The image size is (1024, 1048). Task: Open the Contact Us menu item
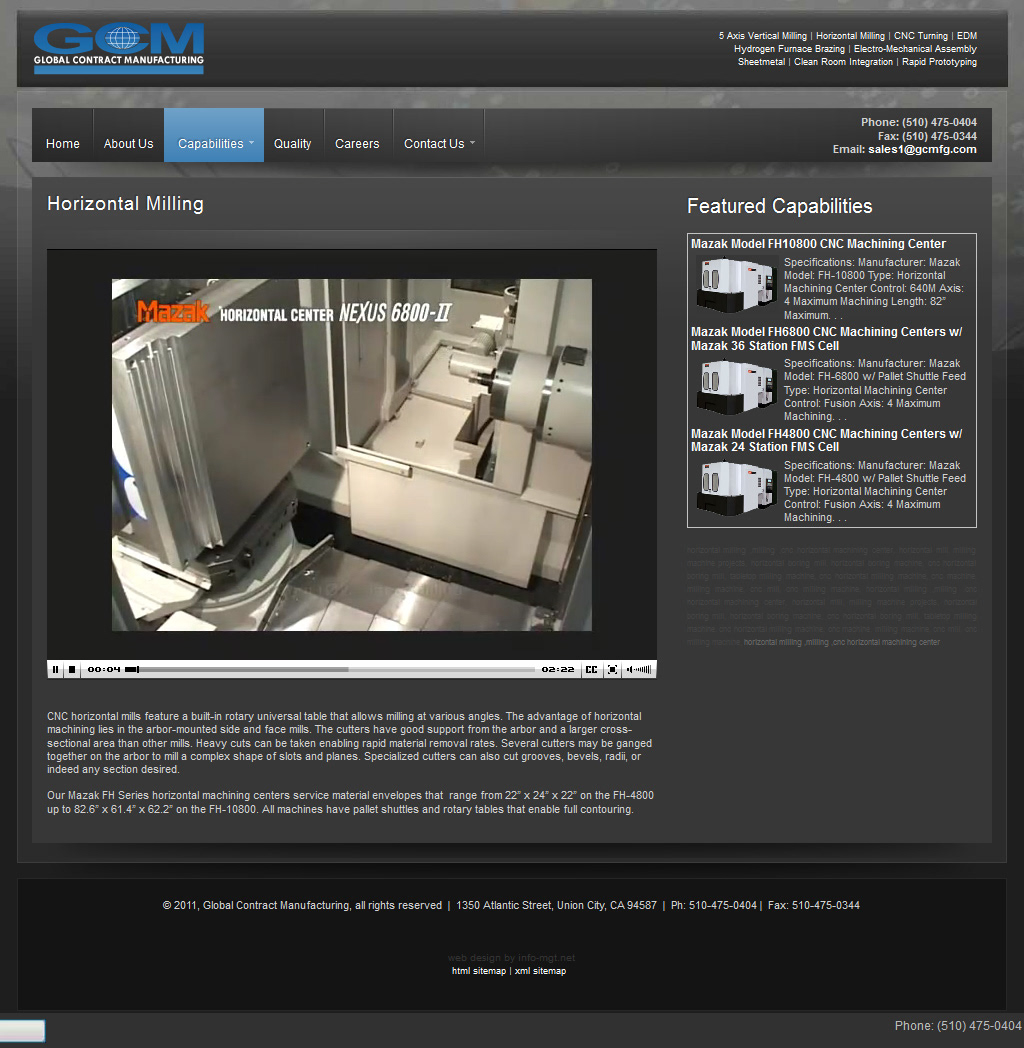(434, 144)
